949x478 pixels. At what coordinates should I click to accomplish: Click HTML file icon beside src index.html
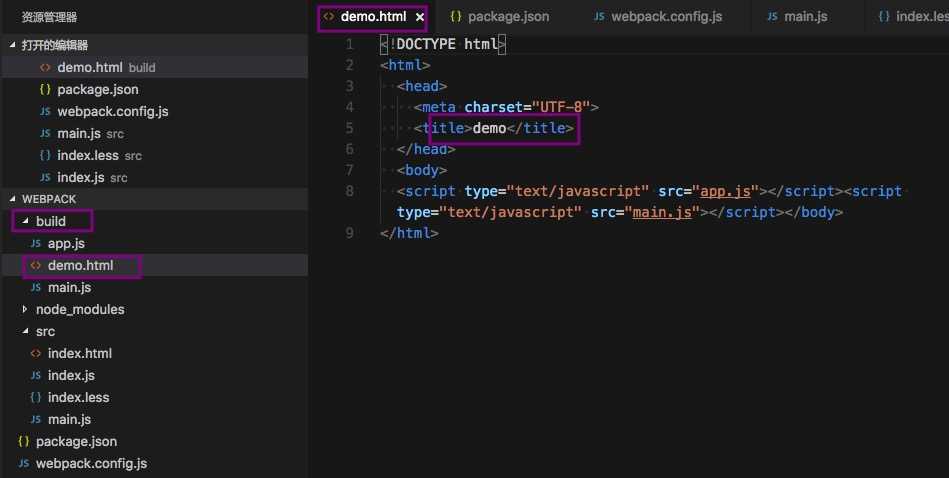[x=36, y=353]
